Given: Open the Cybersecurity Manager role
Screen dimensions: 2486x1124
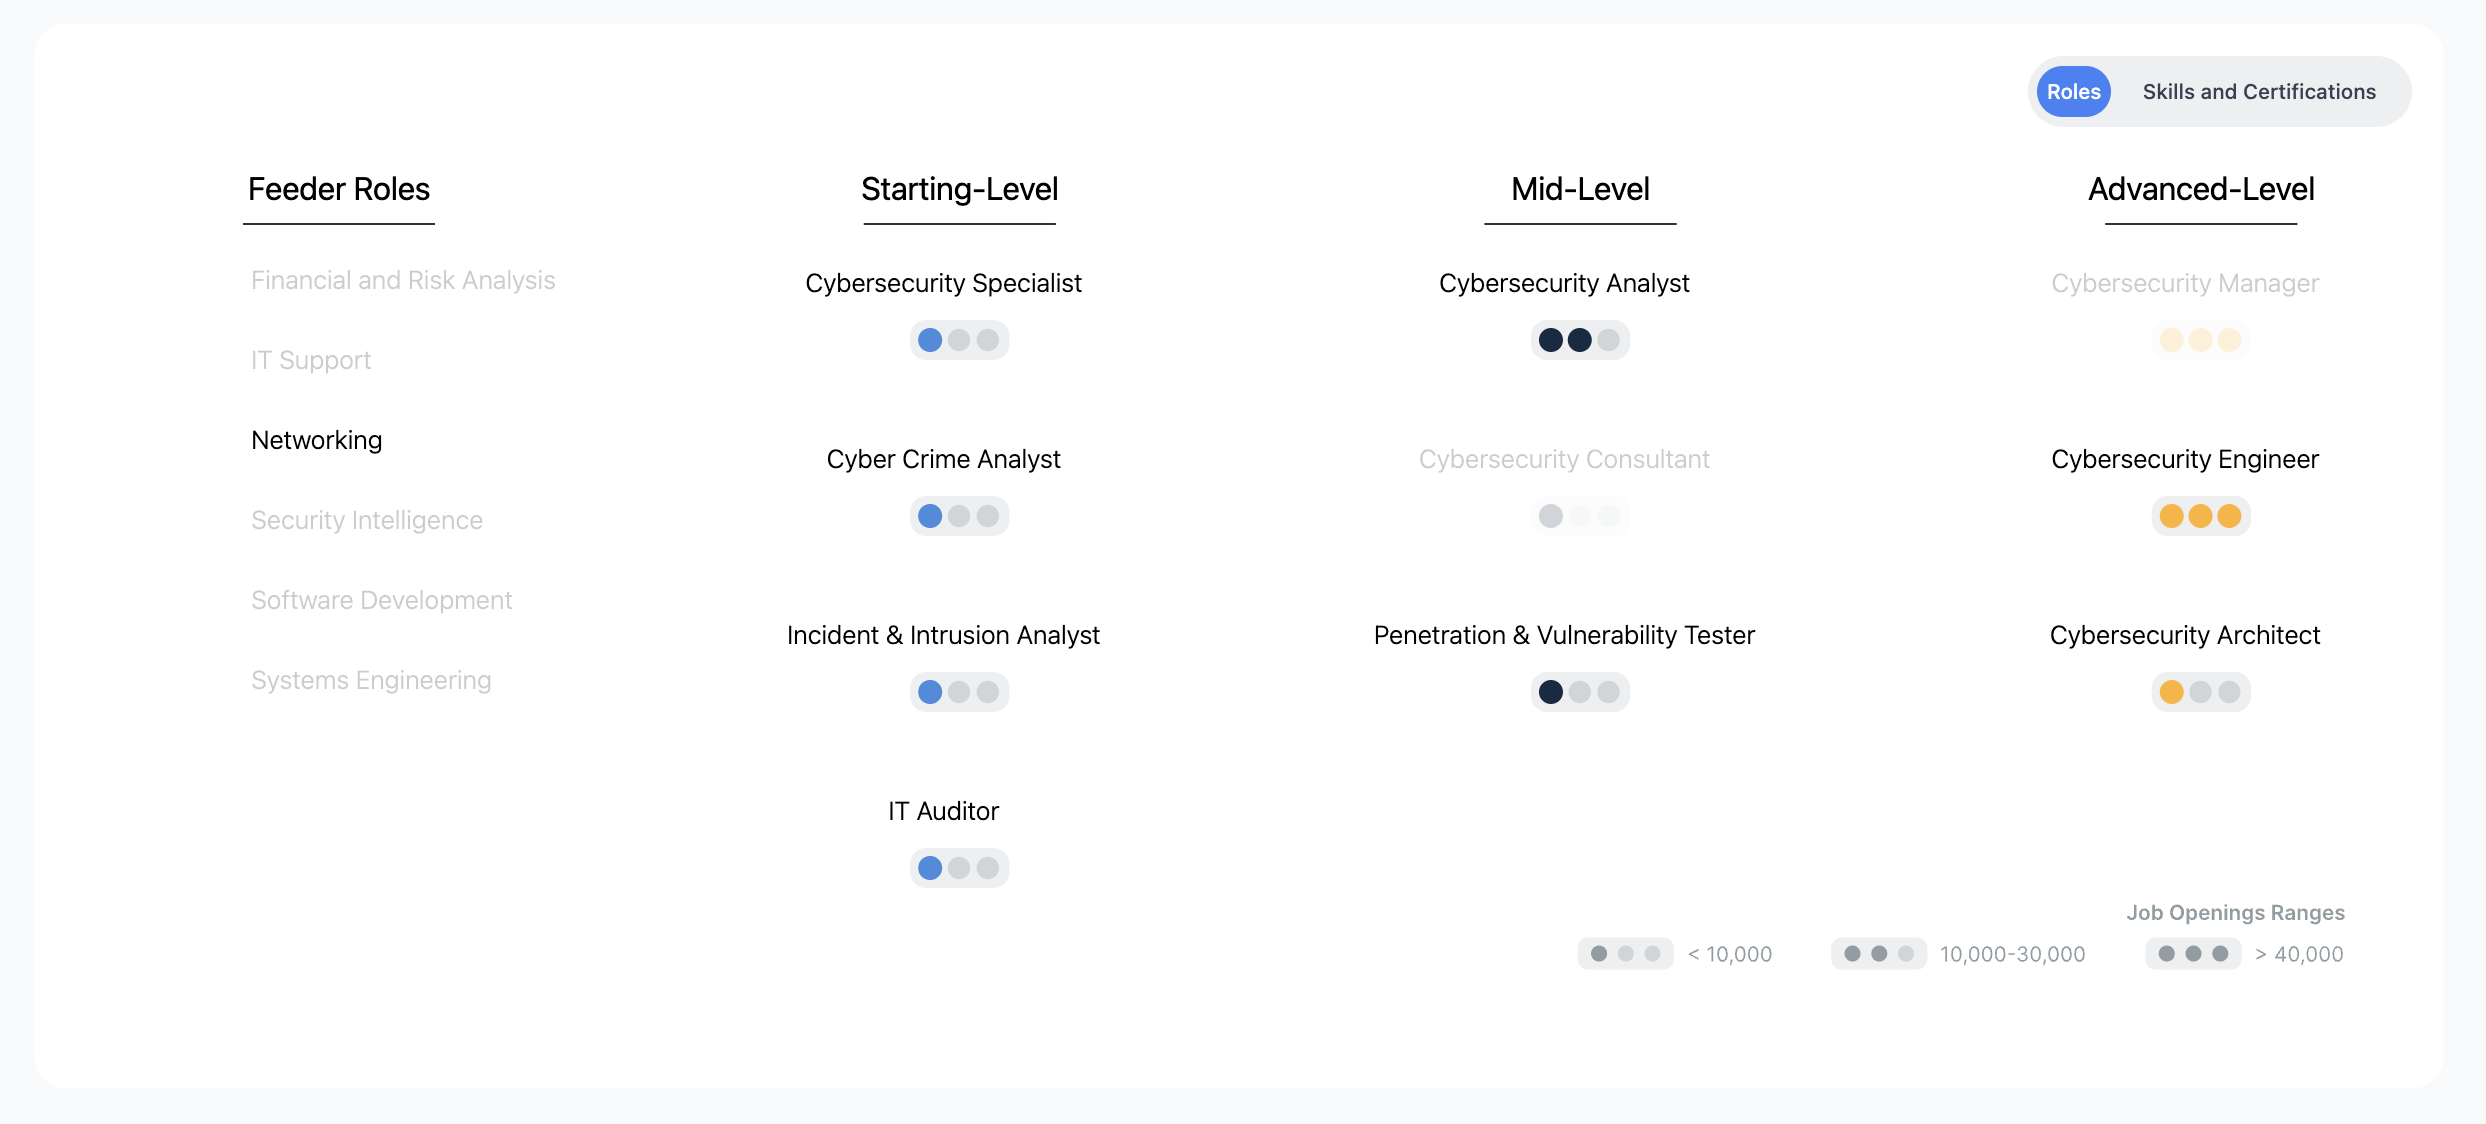Looking at the screenshot, I should point(2184,284).
